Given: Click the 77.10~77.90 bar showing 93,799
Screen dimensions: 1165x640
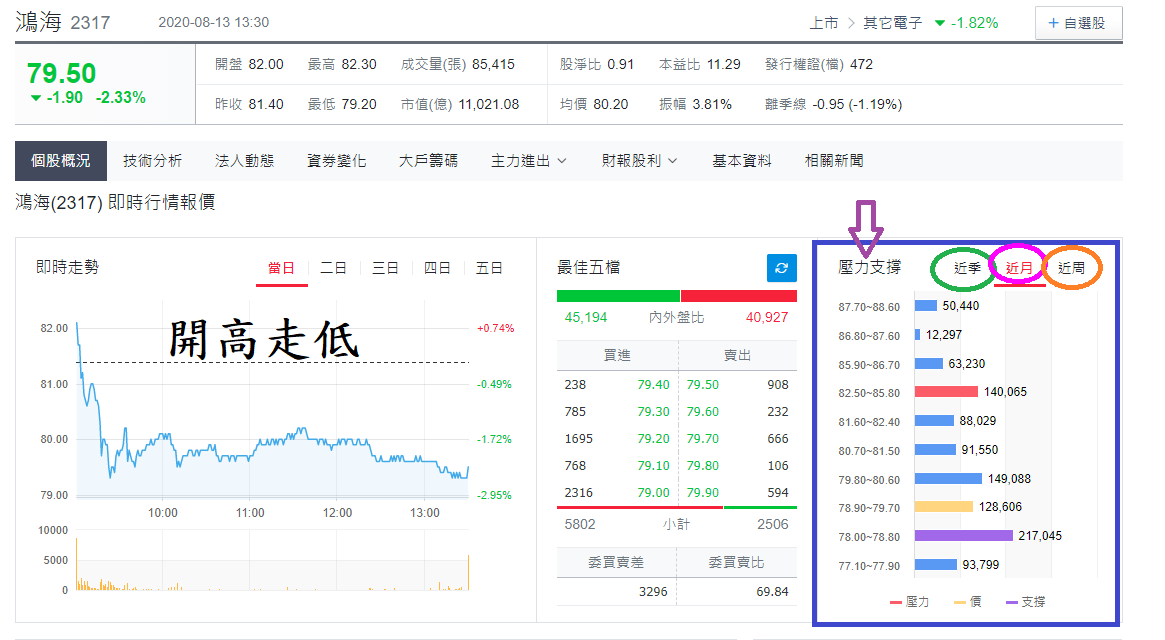Looking at the screenshot, I should 935,565.
